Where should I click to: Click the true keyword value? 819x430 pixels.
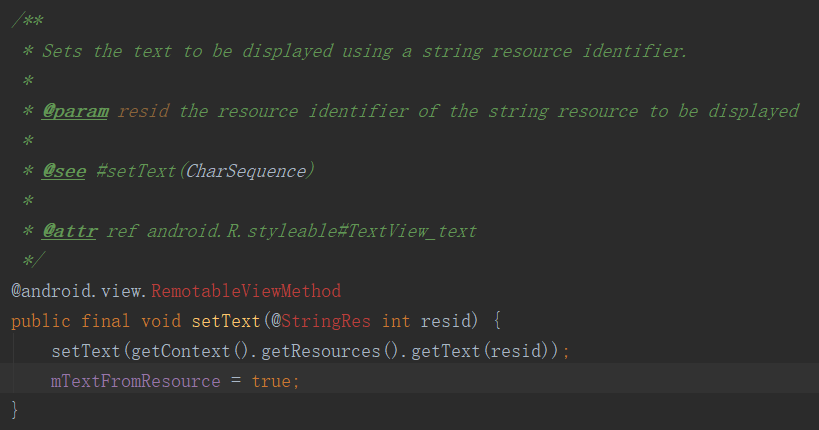click(x=271, y=381)
